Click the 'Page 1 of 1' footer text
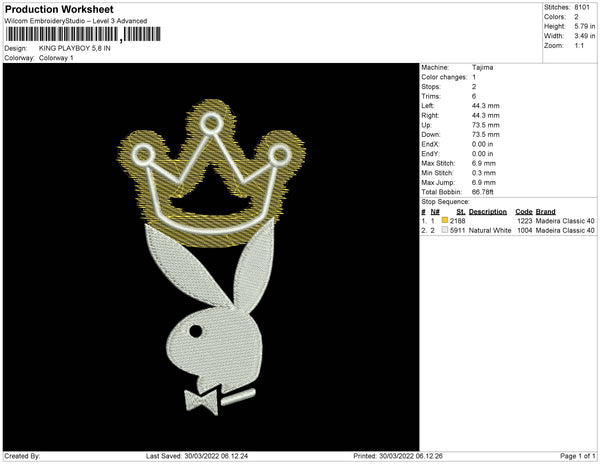600x464 pixels. pos(577,456)
